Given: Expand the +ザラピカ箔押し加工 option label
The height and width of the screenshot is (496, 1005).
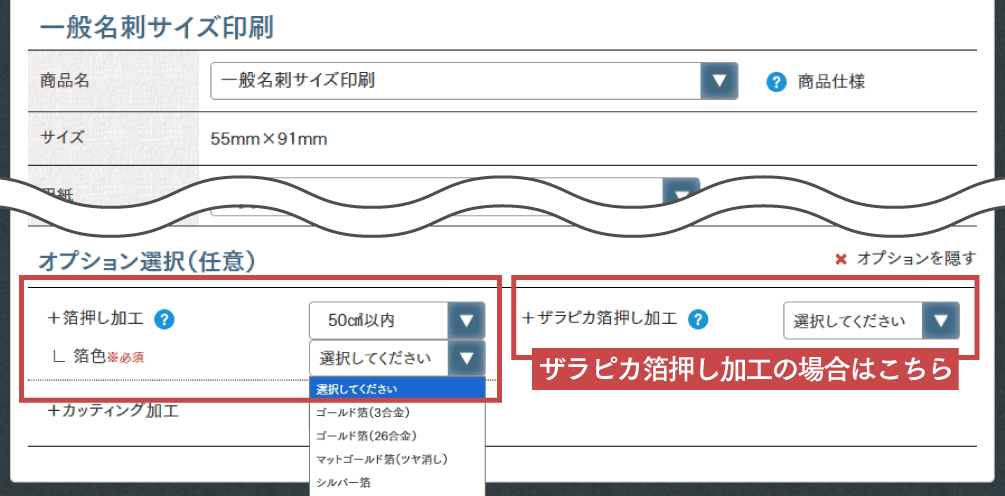Looking at the screenshot, I should 600,319.
